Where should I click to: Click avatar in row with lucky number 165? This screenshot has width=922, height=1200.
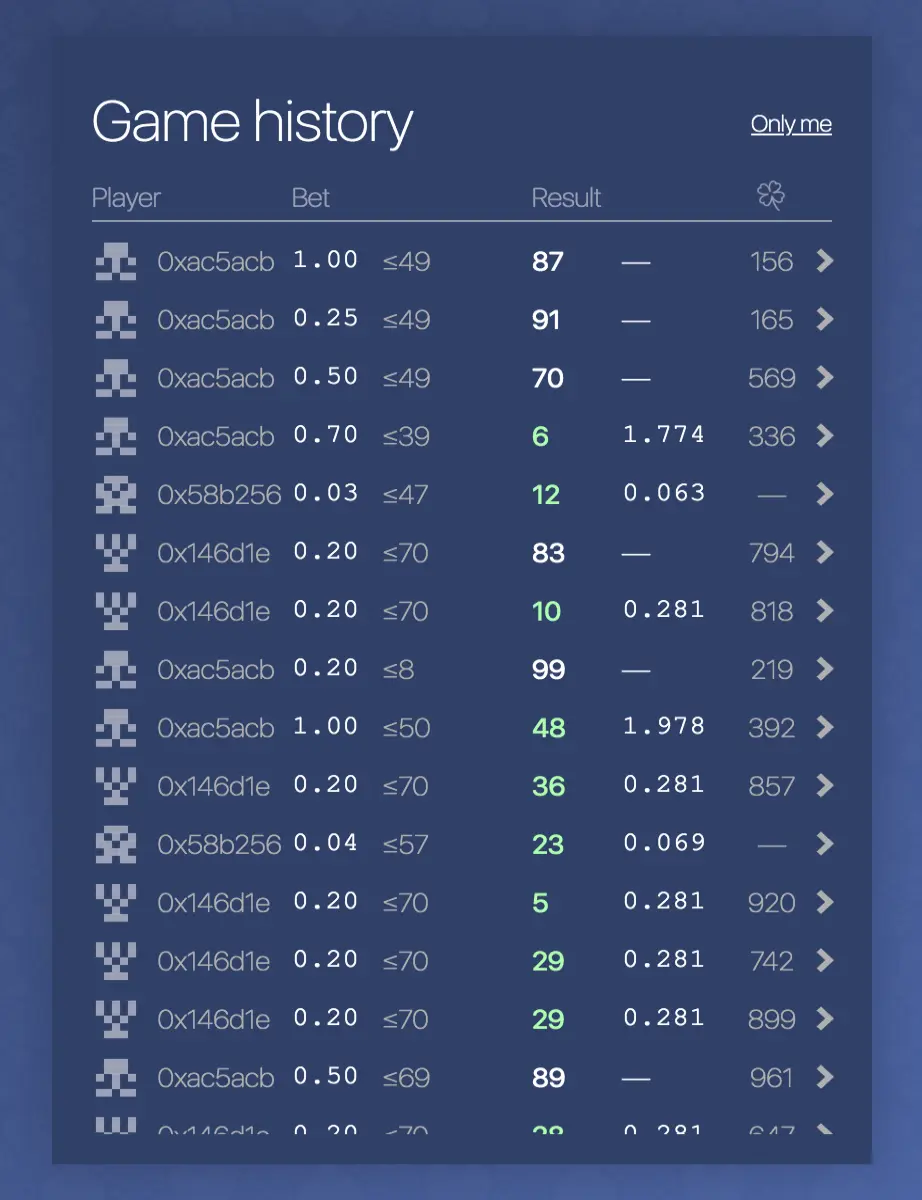[x=116, y=320]
